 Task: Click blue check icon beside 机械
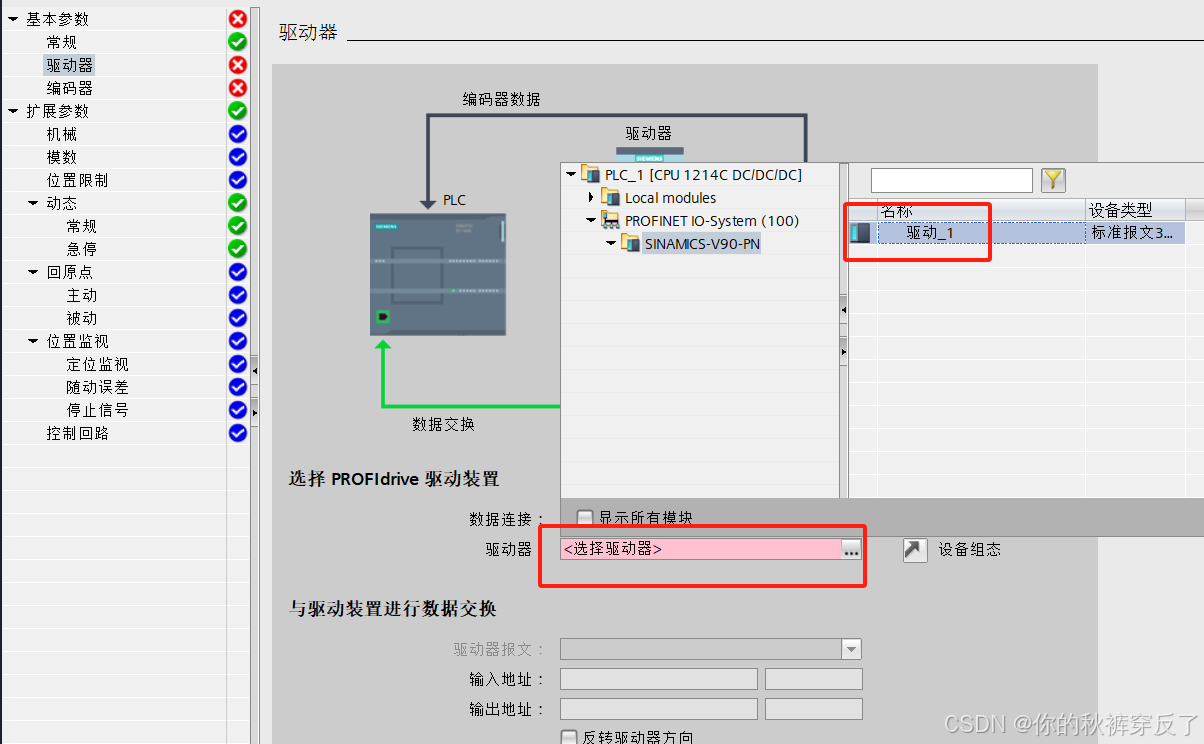point(237,134)
